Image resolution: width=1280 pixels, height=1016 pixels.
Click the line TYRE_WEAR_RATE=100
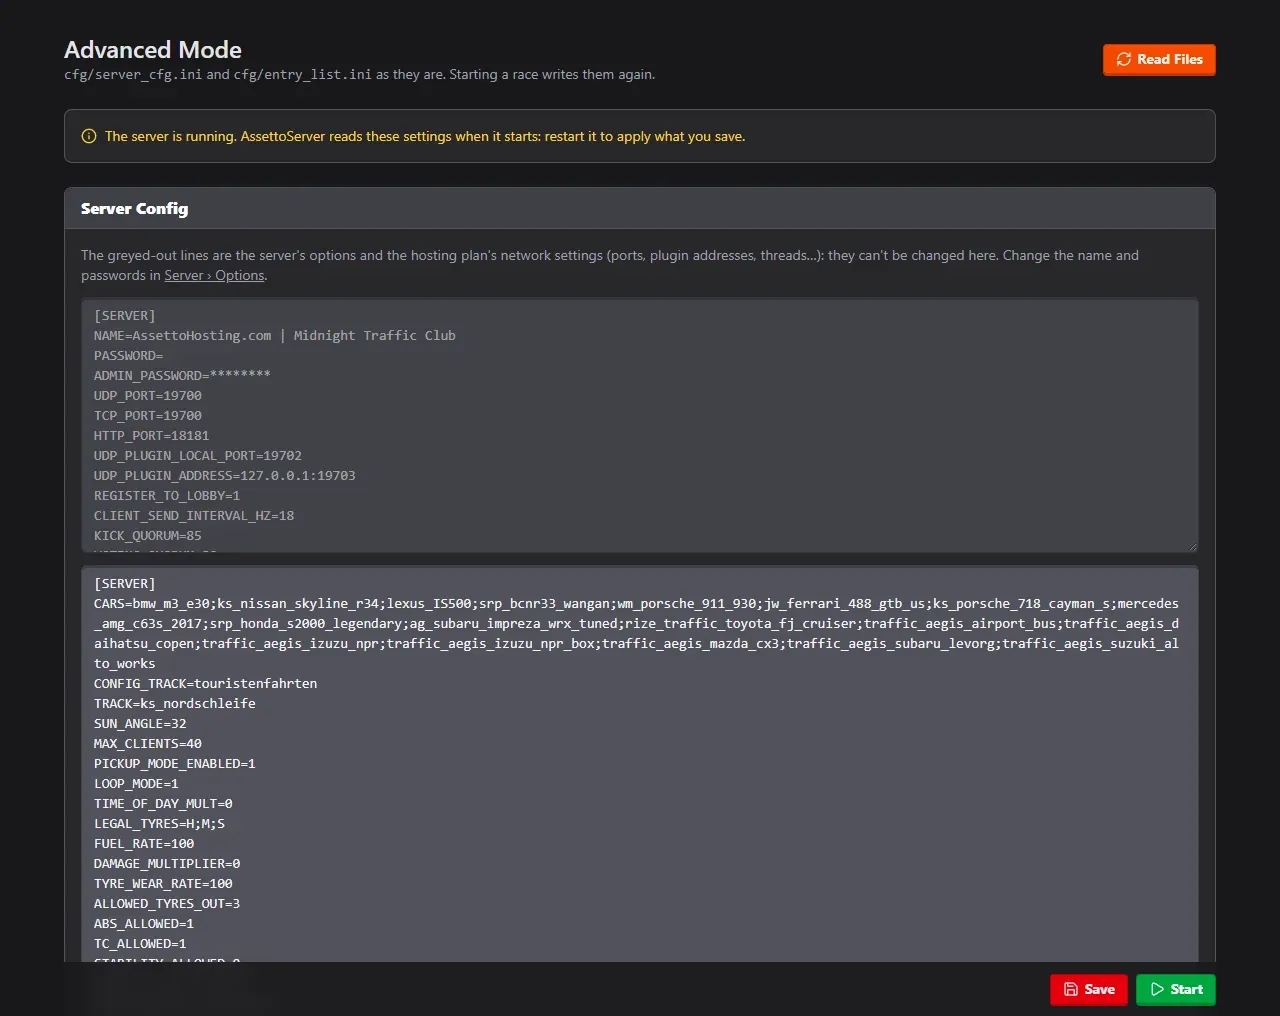tap(163, 883)
